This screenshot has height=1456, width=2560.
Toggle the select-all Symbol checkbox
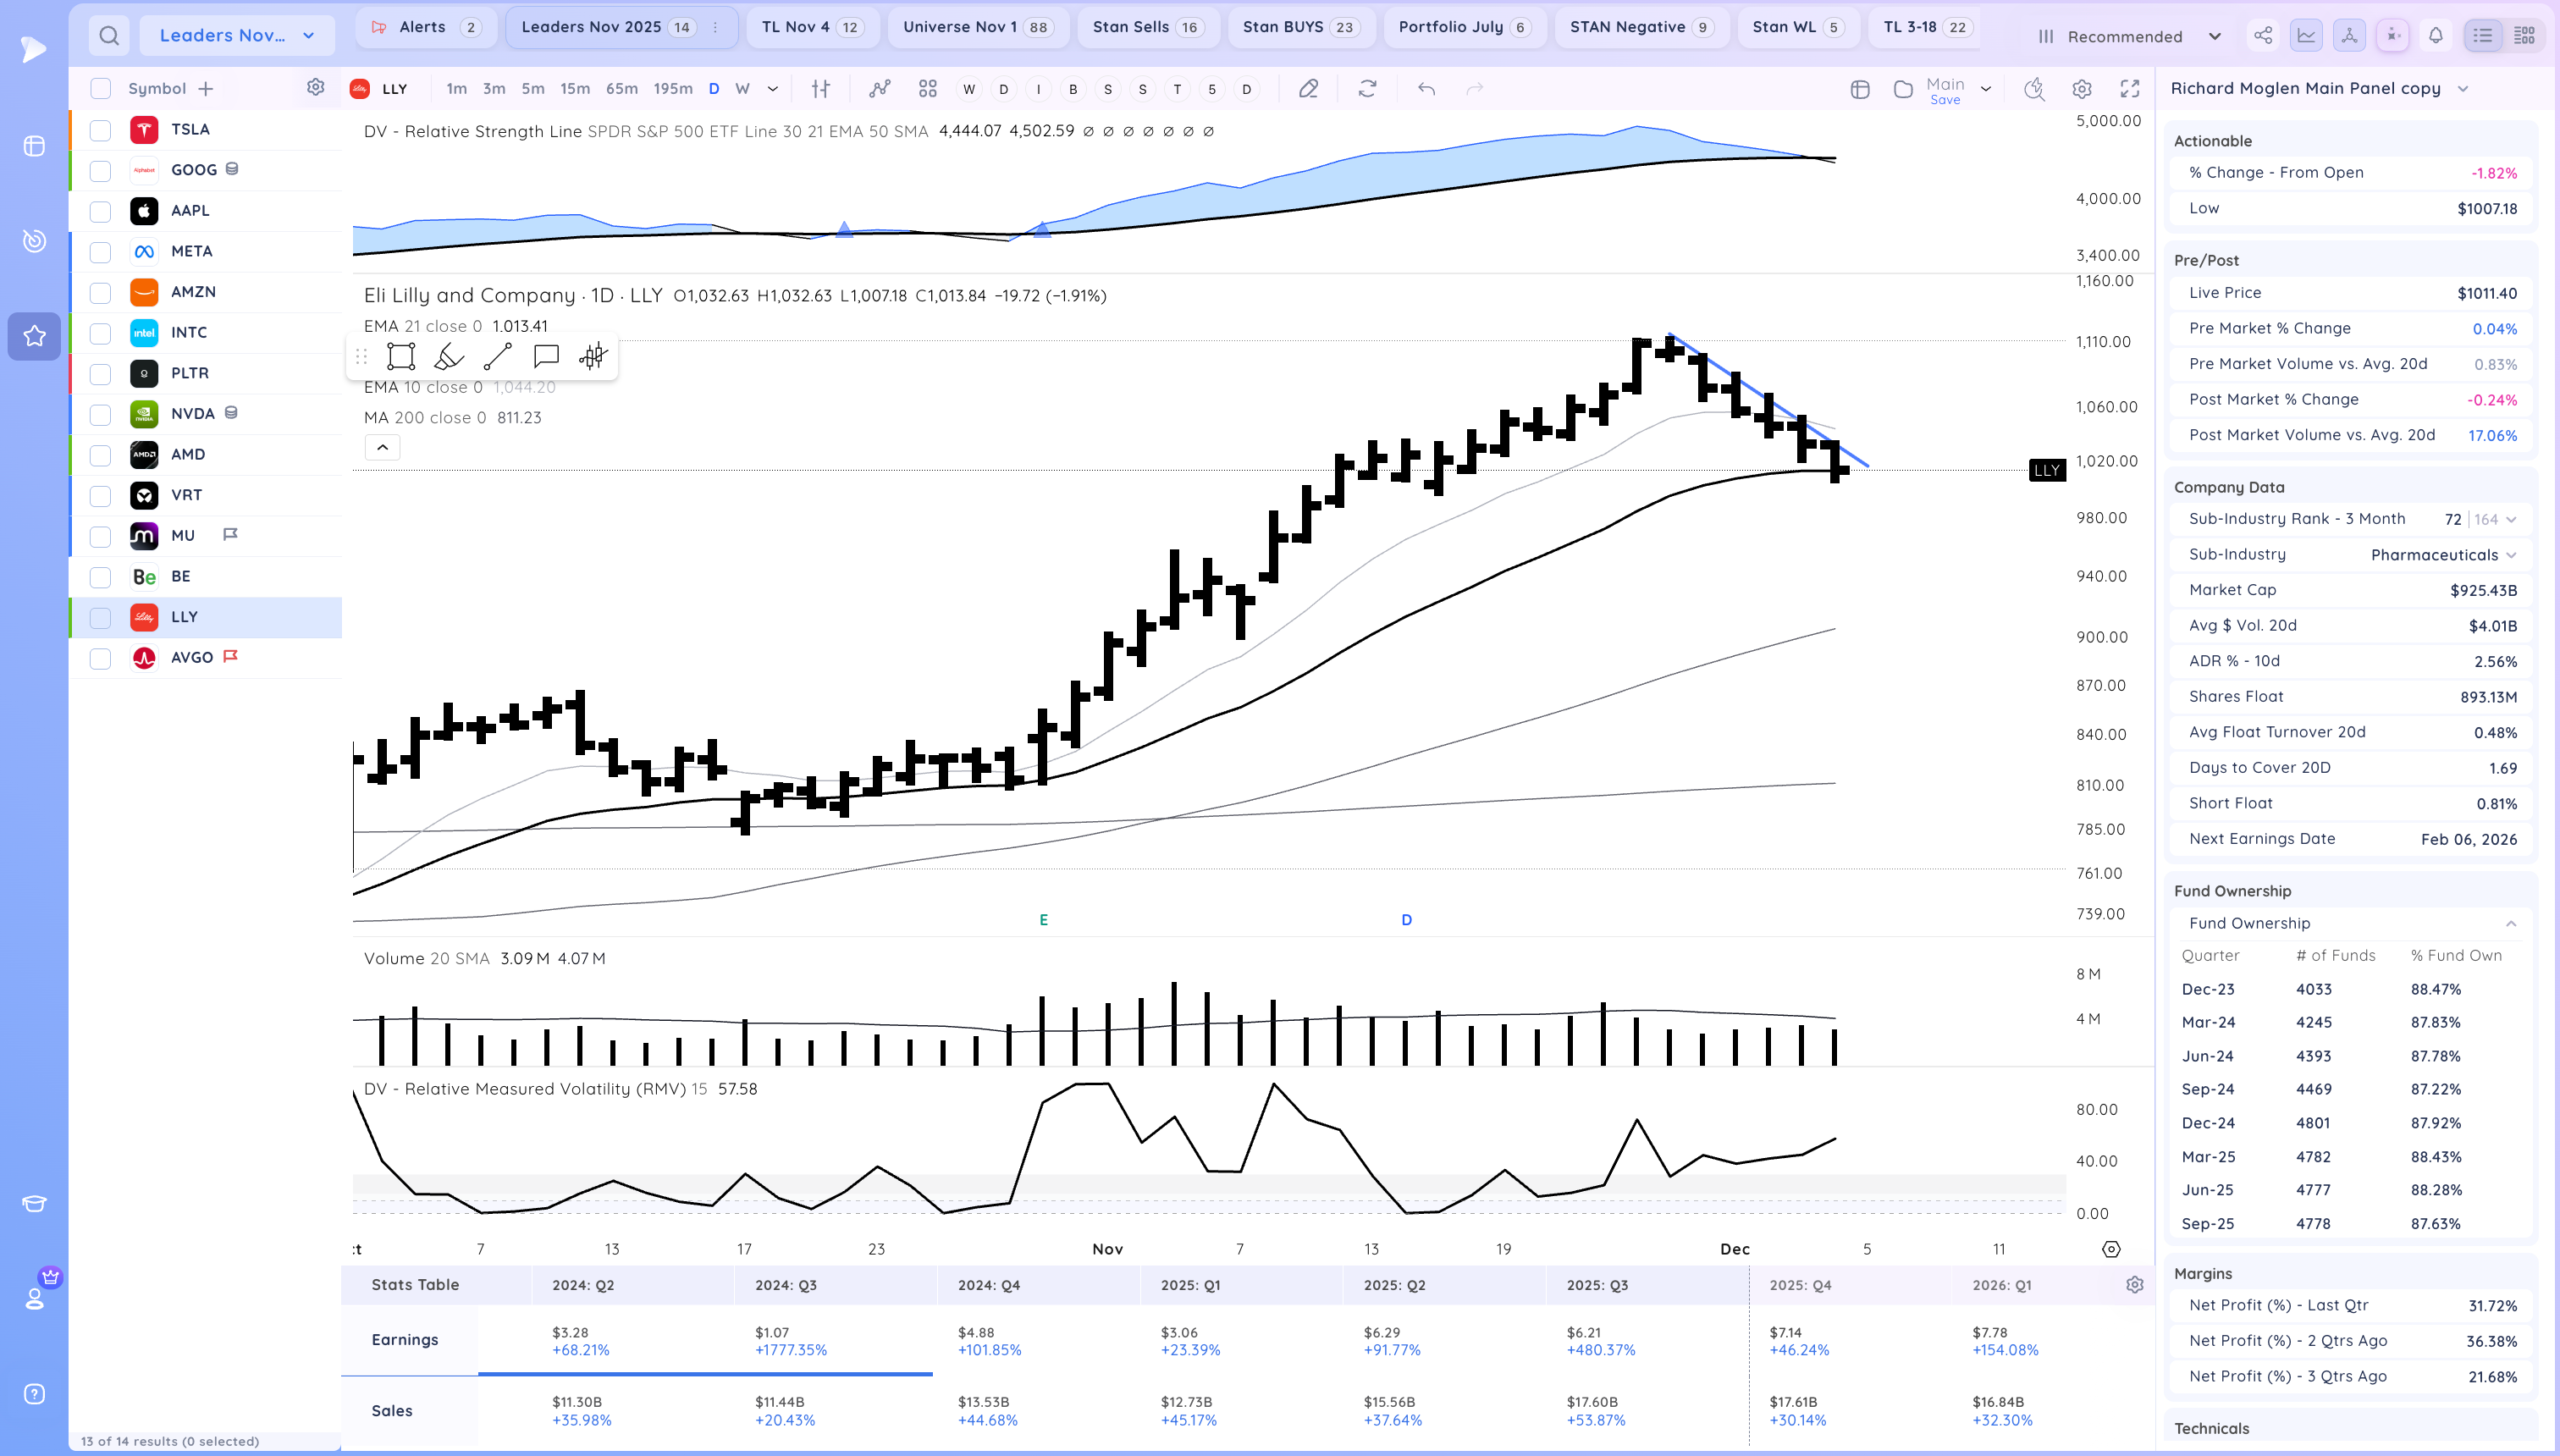(100, 89)
